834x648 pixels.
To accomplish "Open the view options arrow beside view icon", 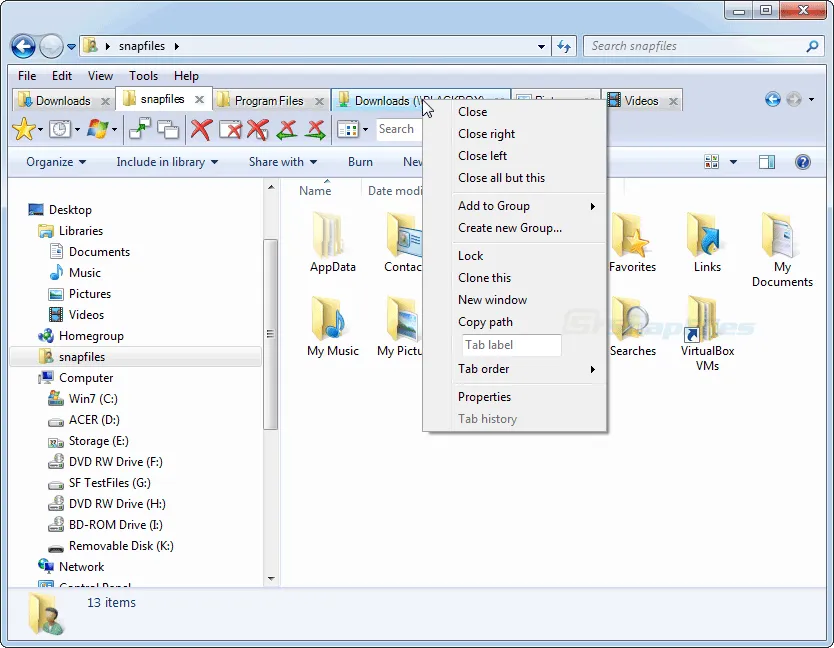I will click(733, 162).
